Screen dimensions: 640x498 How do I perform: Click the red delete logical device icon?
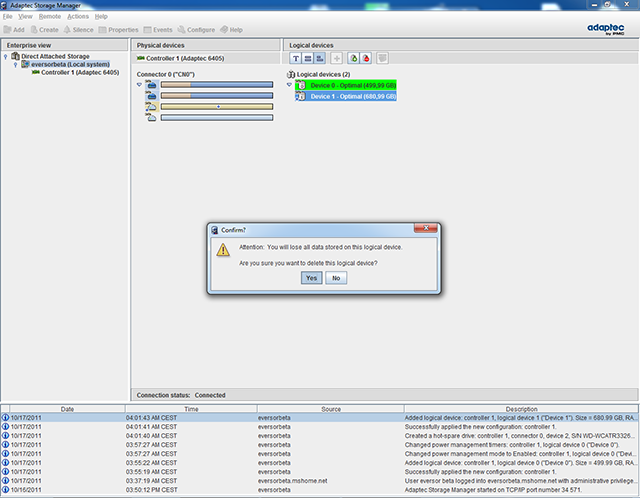point(366,59)
